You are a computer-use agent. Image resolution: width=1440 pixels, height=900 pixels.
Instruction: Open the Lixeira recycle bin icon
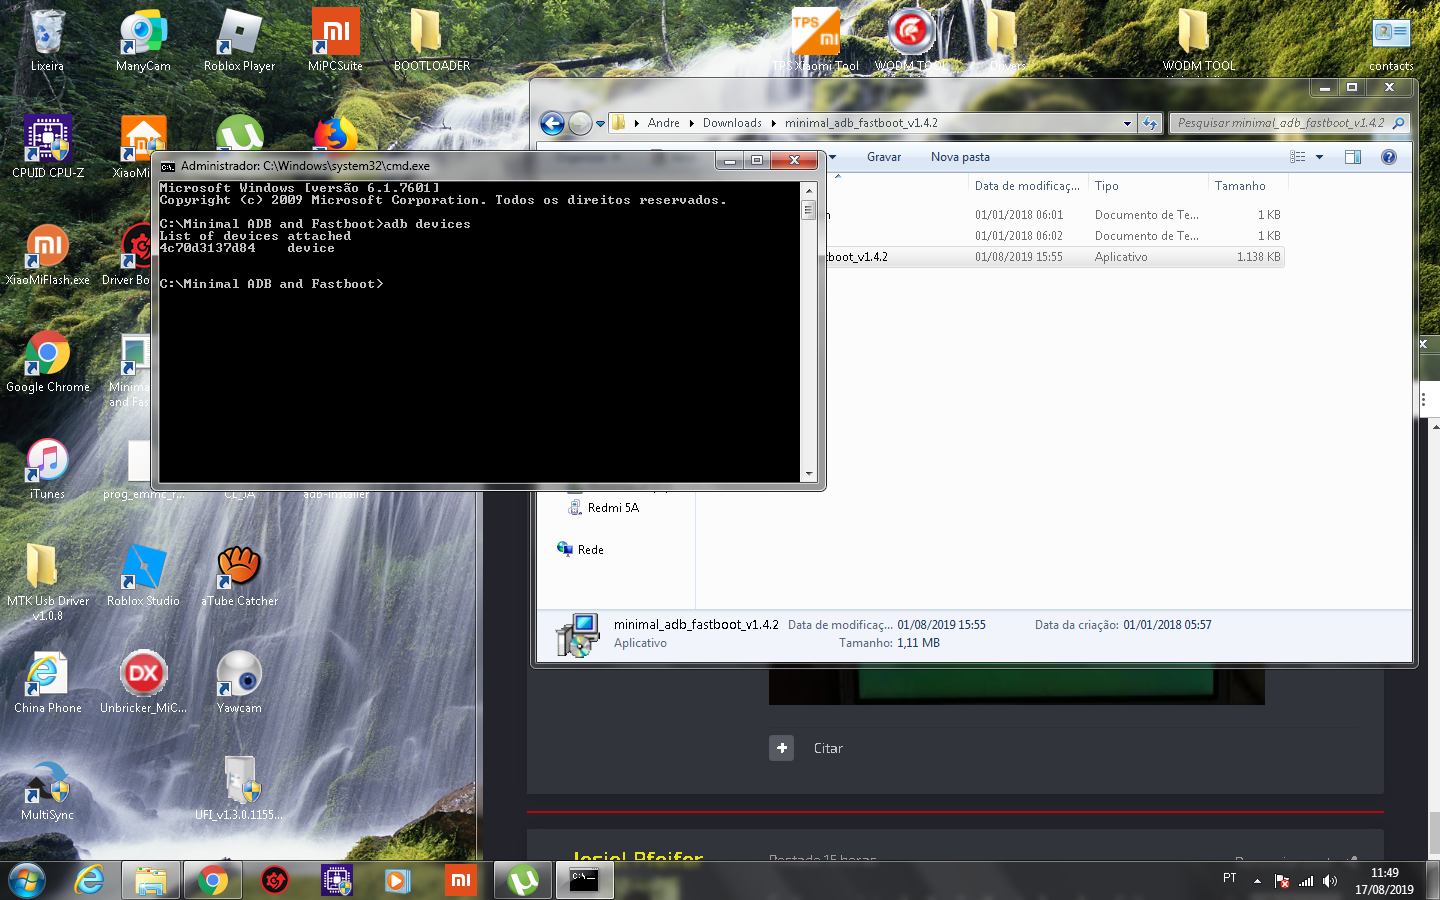click(x=47, y=40)
